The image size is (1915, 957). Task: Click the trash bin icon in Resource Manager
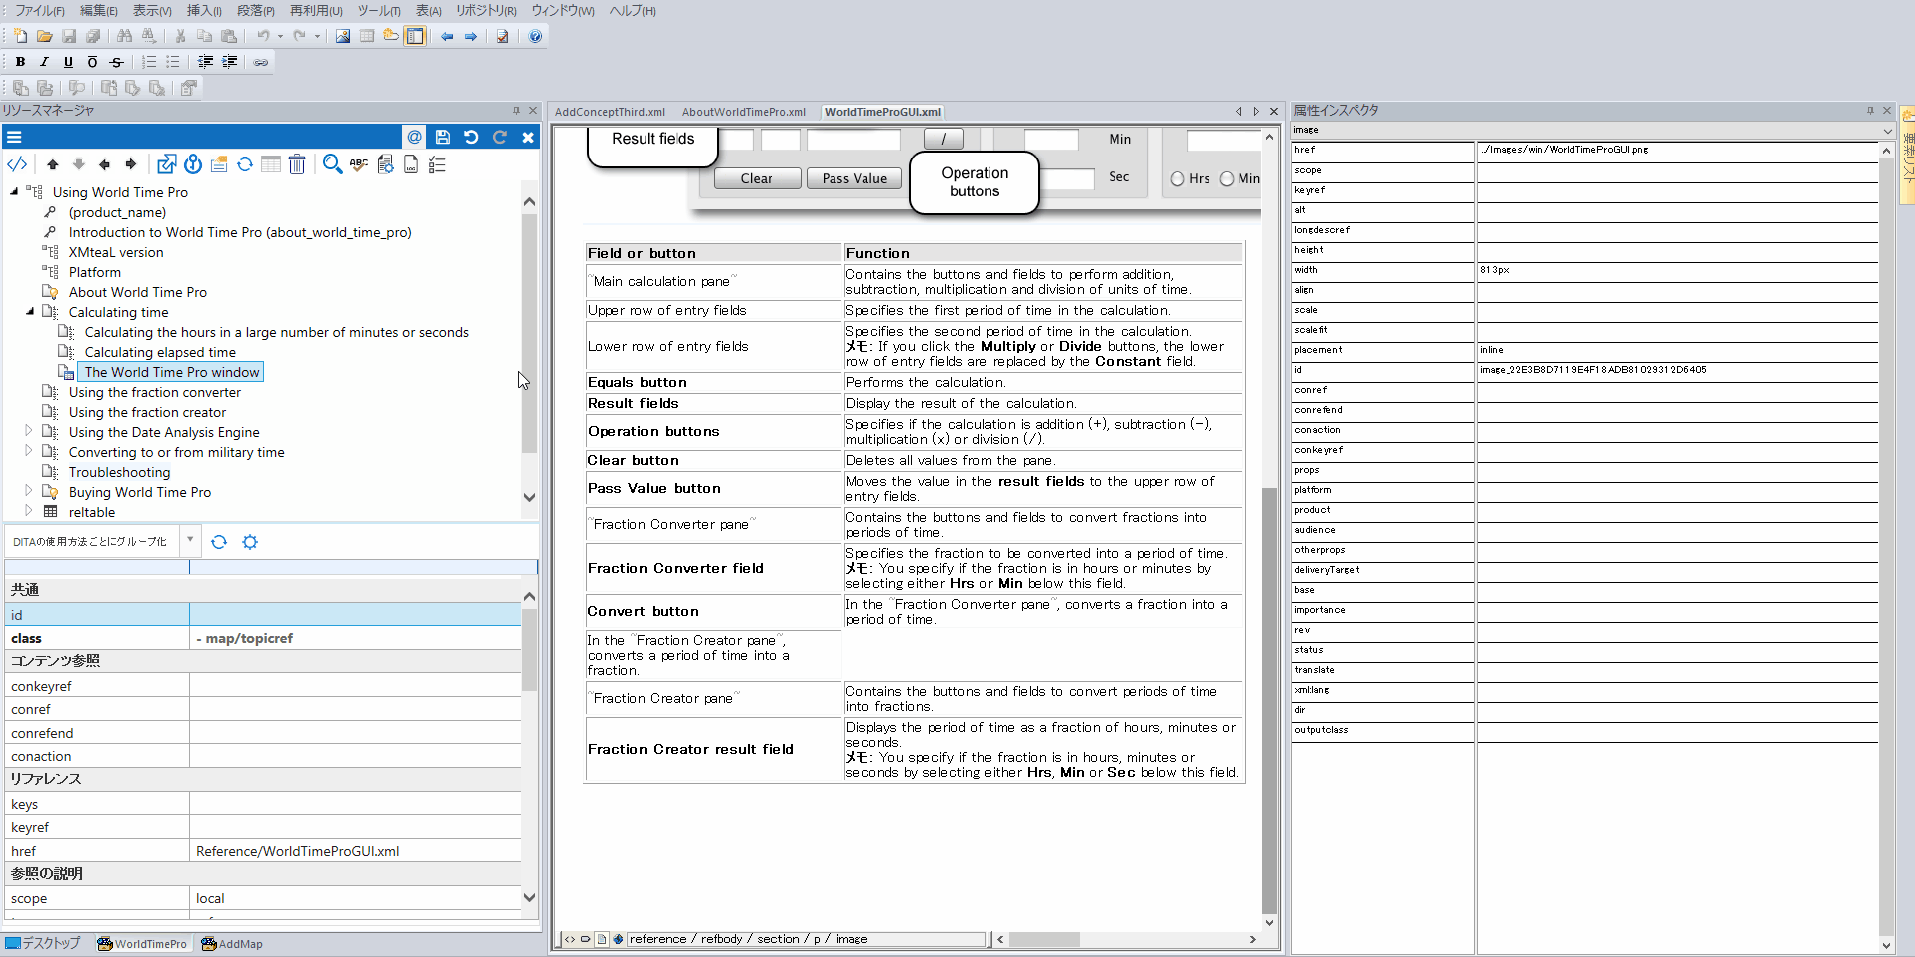(297, 164)
